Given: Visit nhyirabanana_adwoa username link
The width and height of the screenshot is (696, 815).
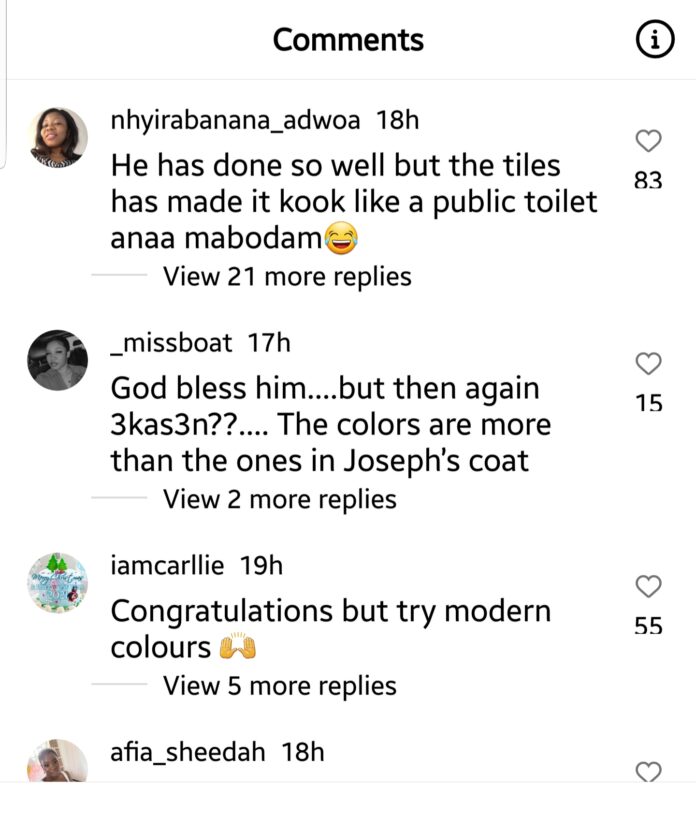Looking at the screenshot, I should point(237,121).
